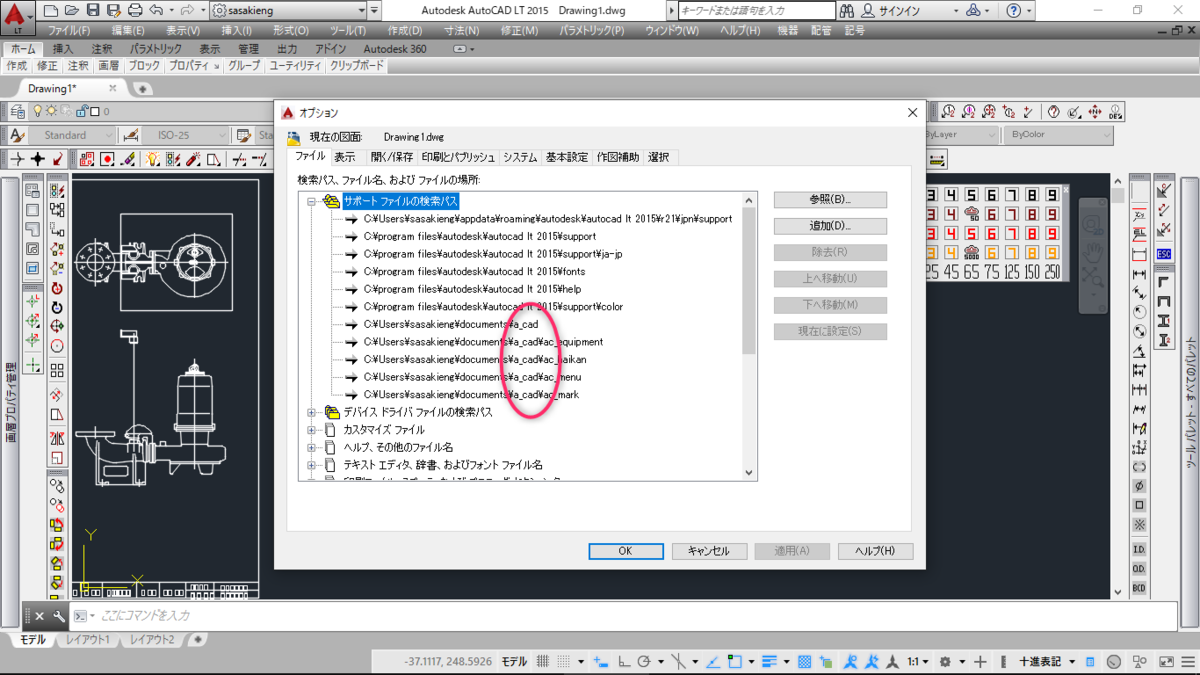Open the ファイル(F) menu
Screen dimensions: 1200x675
(x=70, y=30)
